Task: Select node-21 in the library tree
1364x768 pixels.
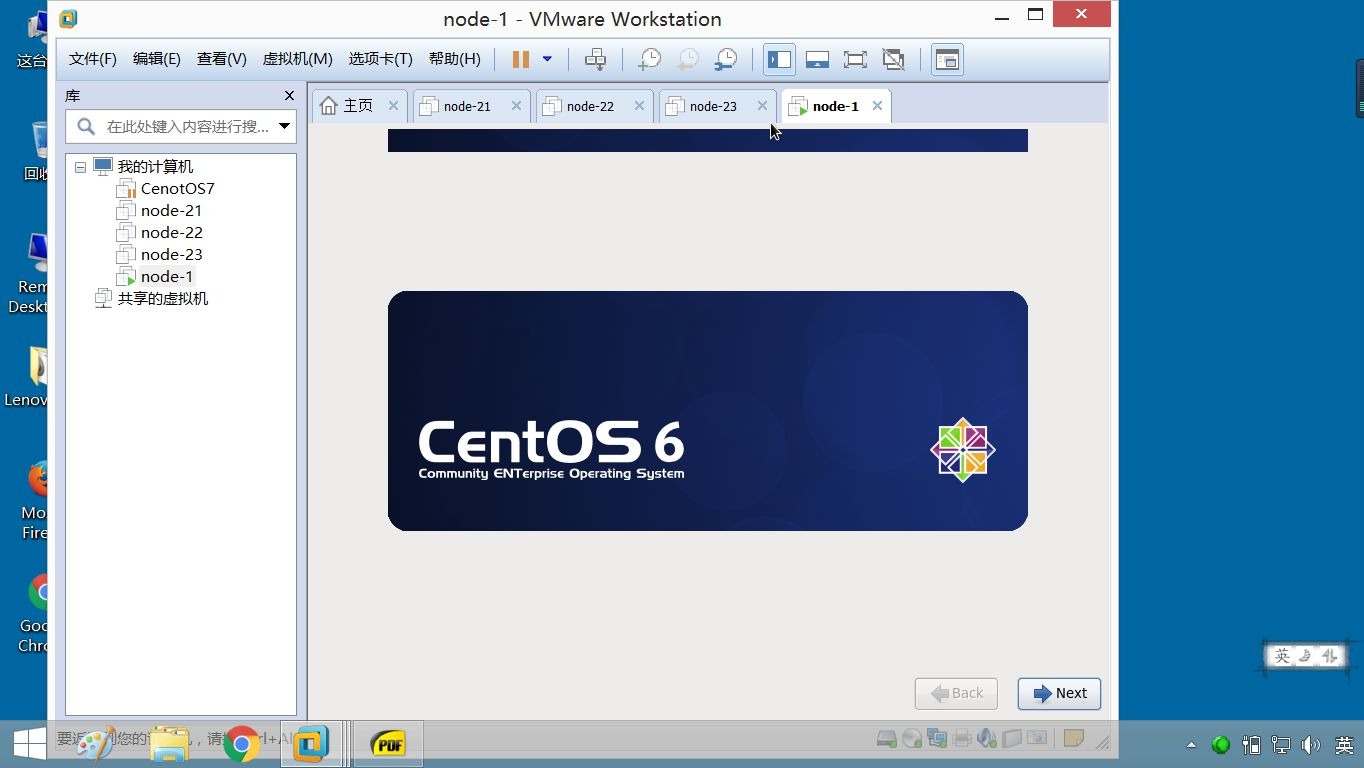Action: tap(171, 210)
